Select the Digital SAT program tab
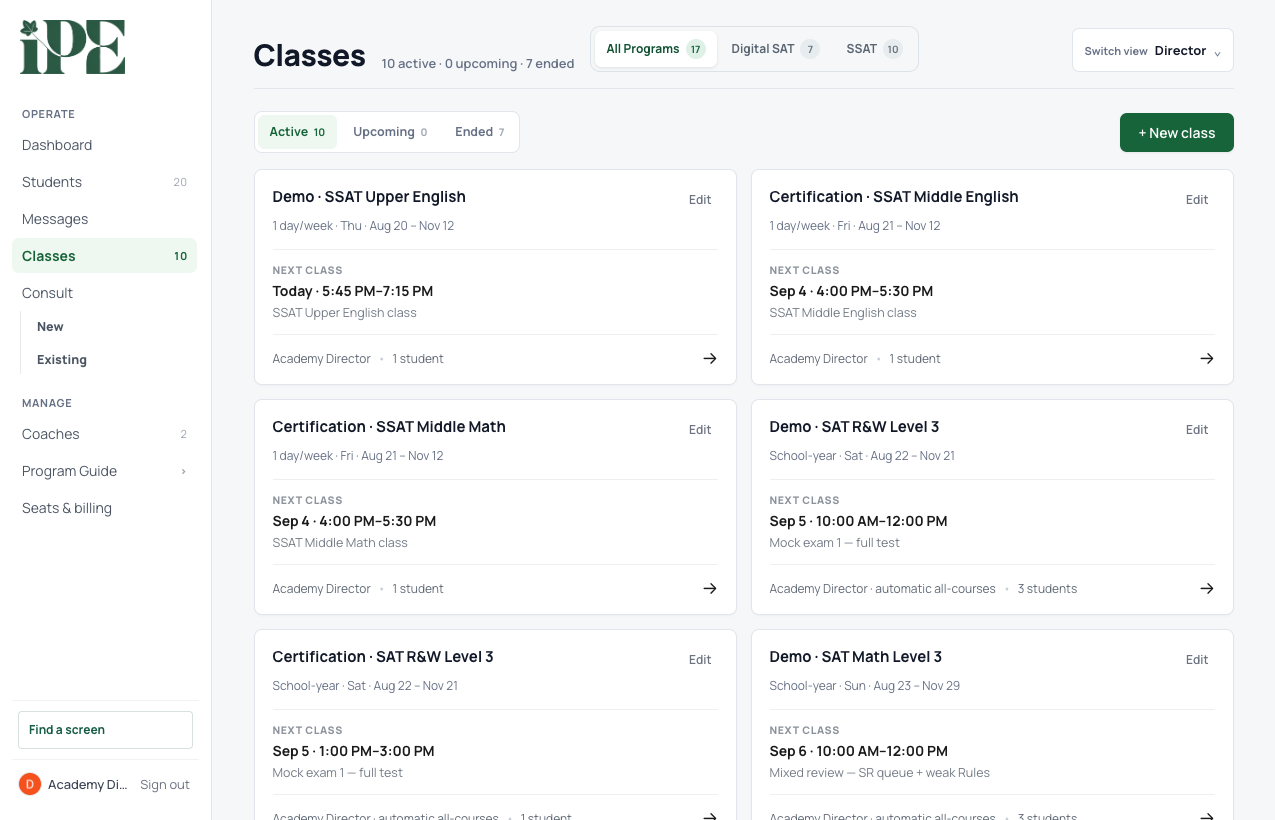This screenshot has height=820, width=1275. coord(774,49)
